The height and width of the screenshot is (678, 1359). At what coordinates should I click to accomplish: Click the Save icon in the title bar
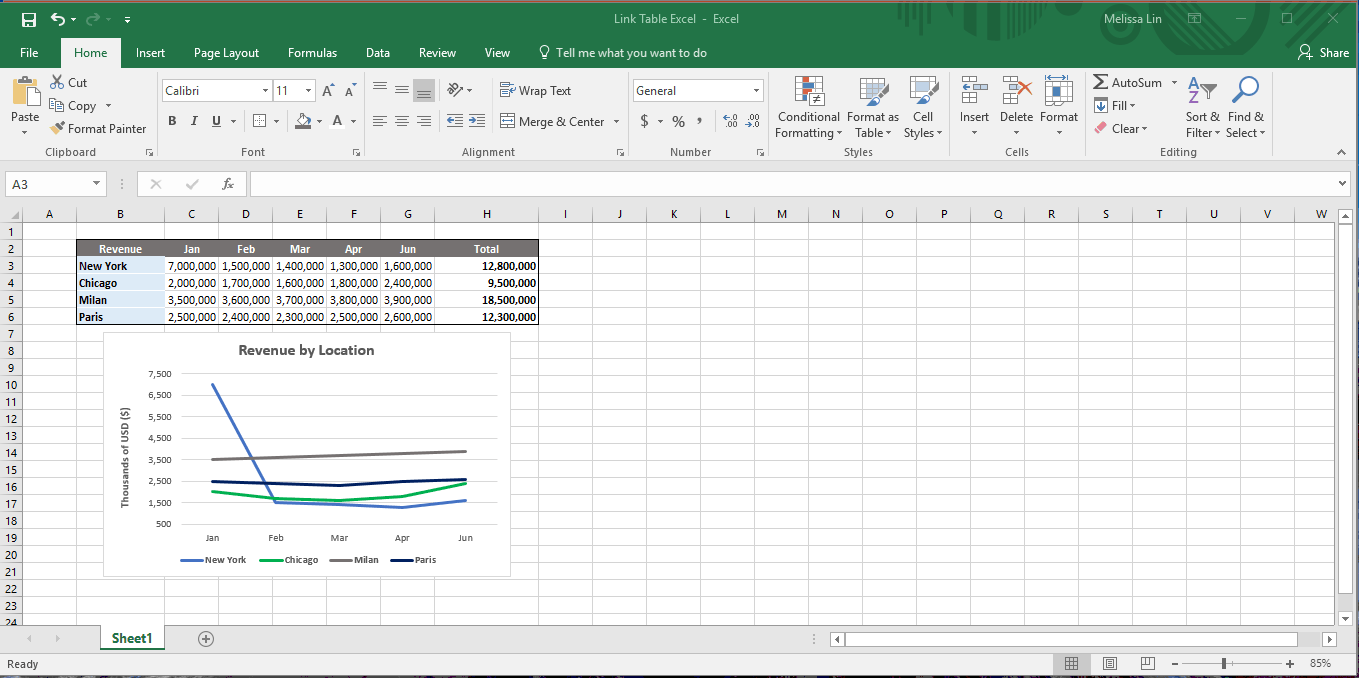(x=29, y=19)
